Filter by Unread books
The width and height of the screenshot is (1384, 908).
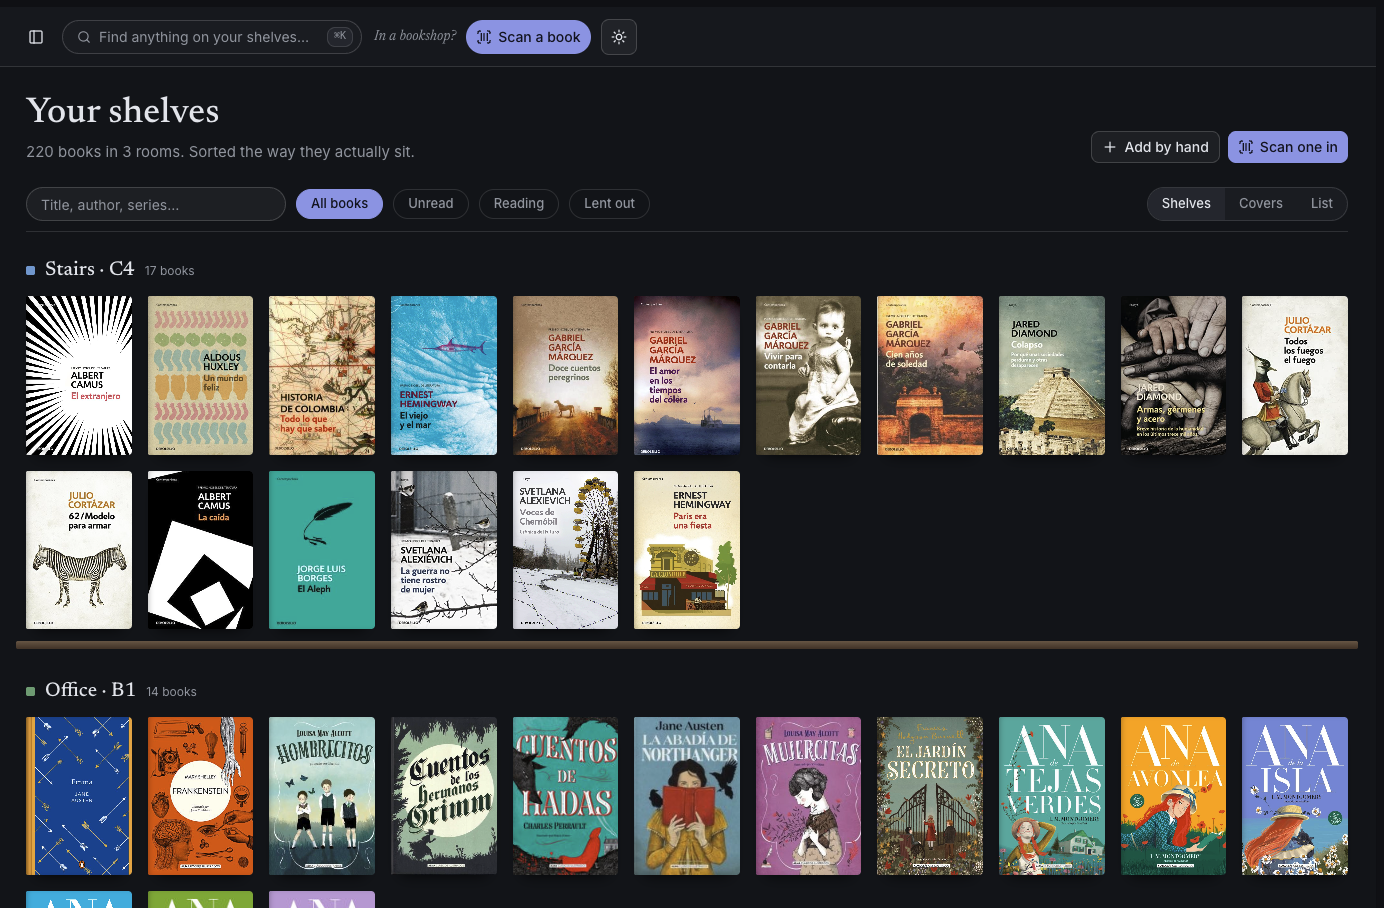point(431,203)
